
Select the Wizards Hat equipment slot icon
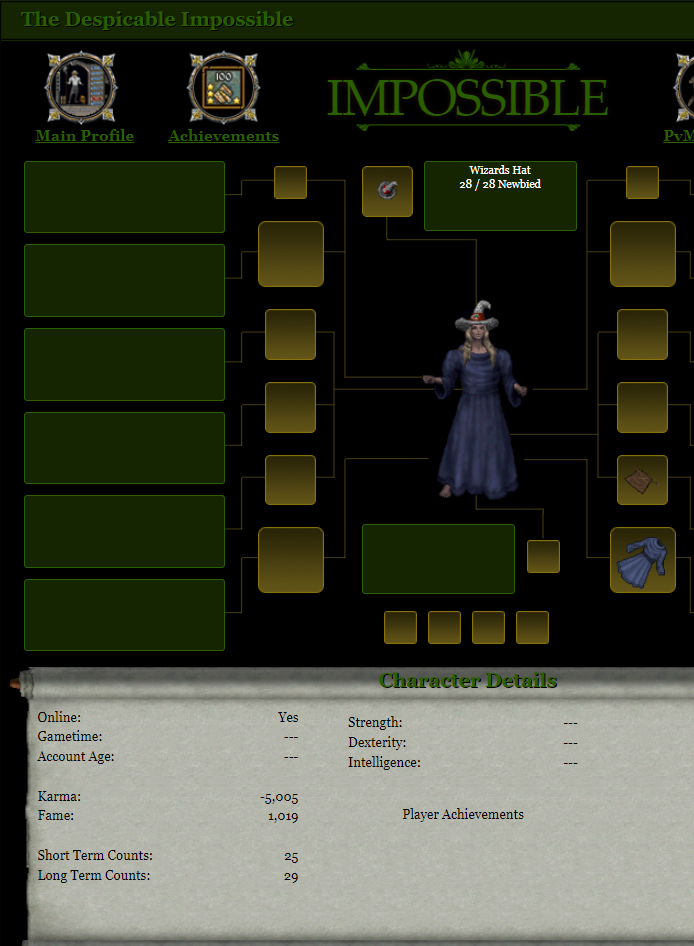(387, 191)
